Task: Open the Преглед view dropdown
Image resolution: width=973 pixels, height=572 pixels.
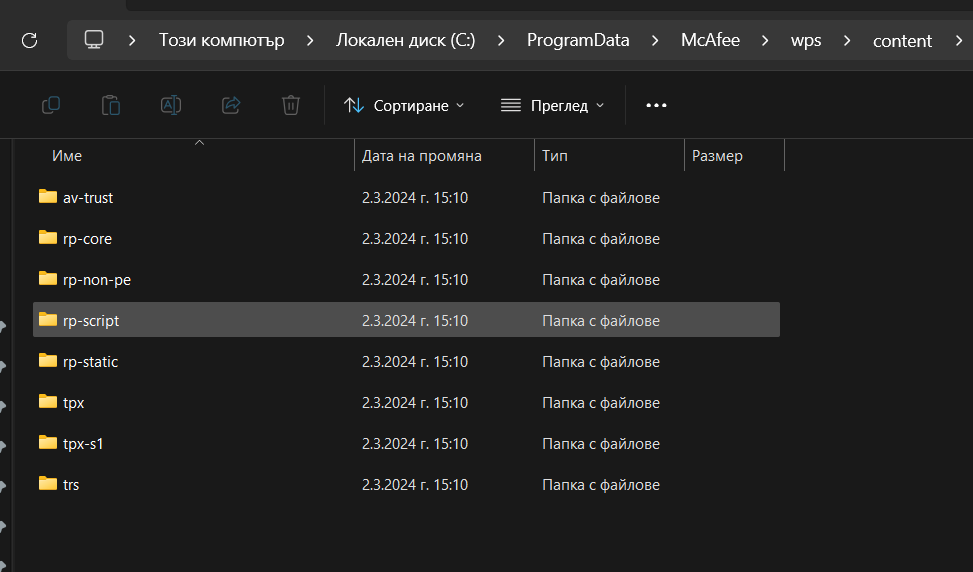Action: pyautogui.click(x=552, y=105)
